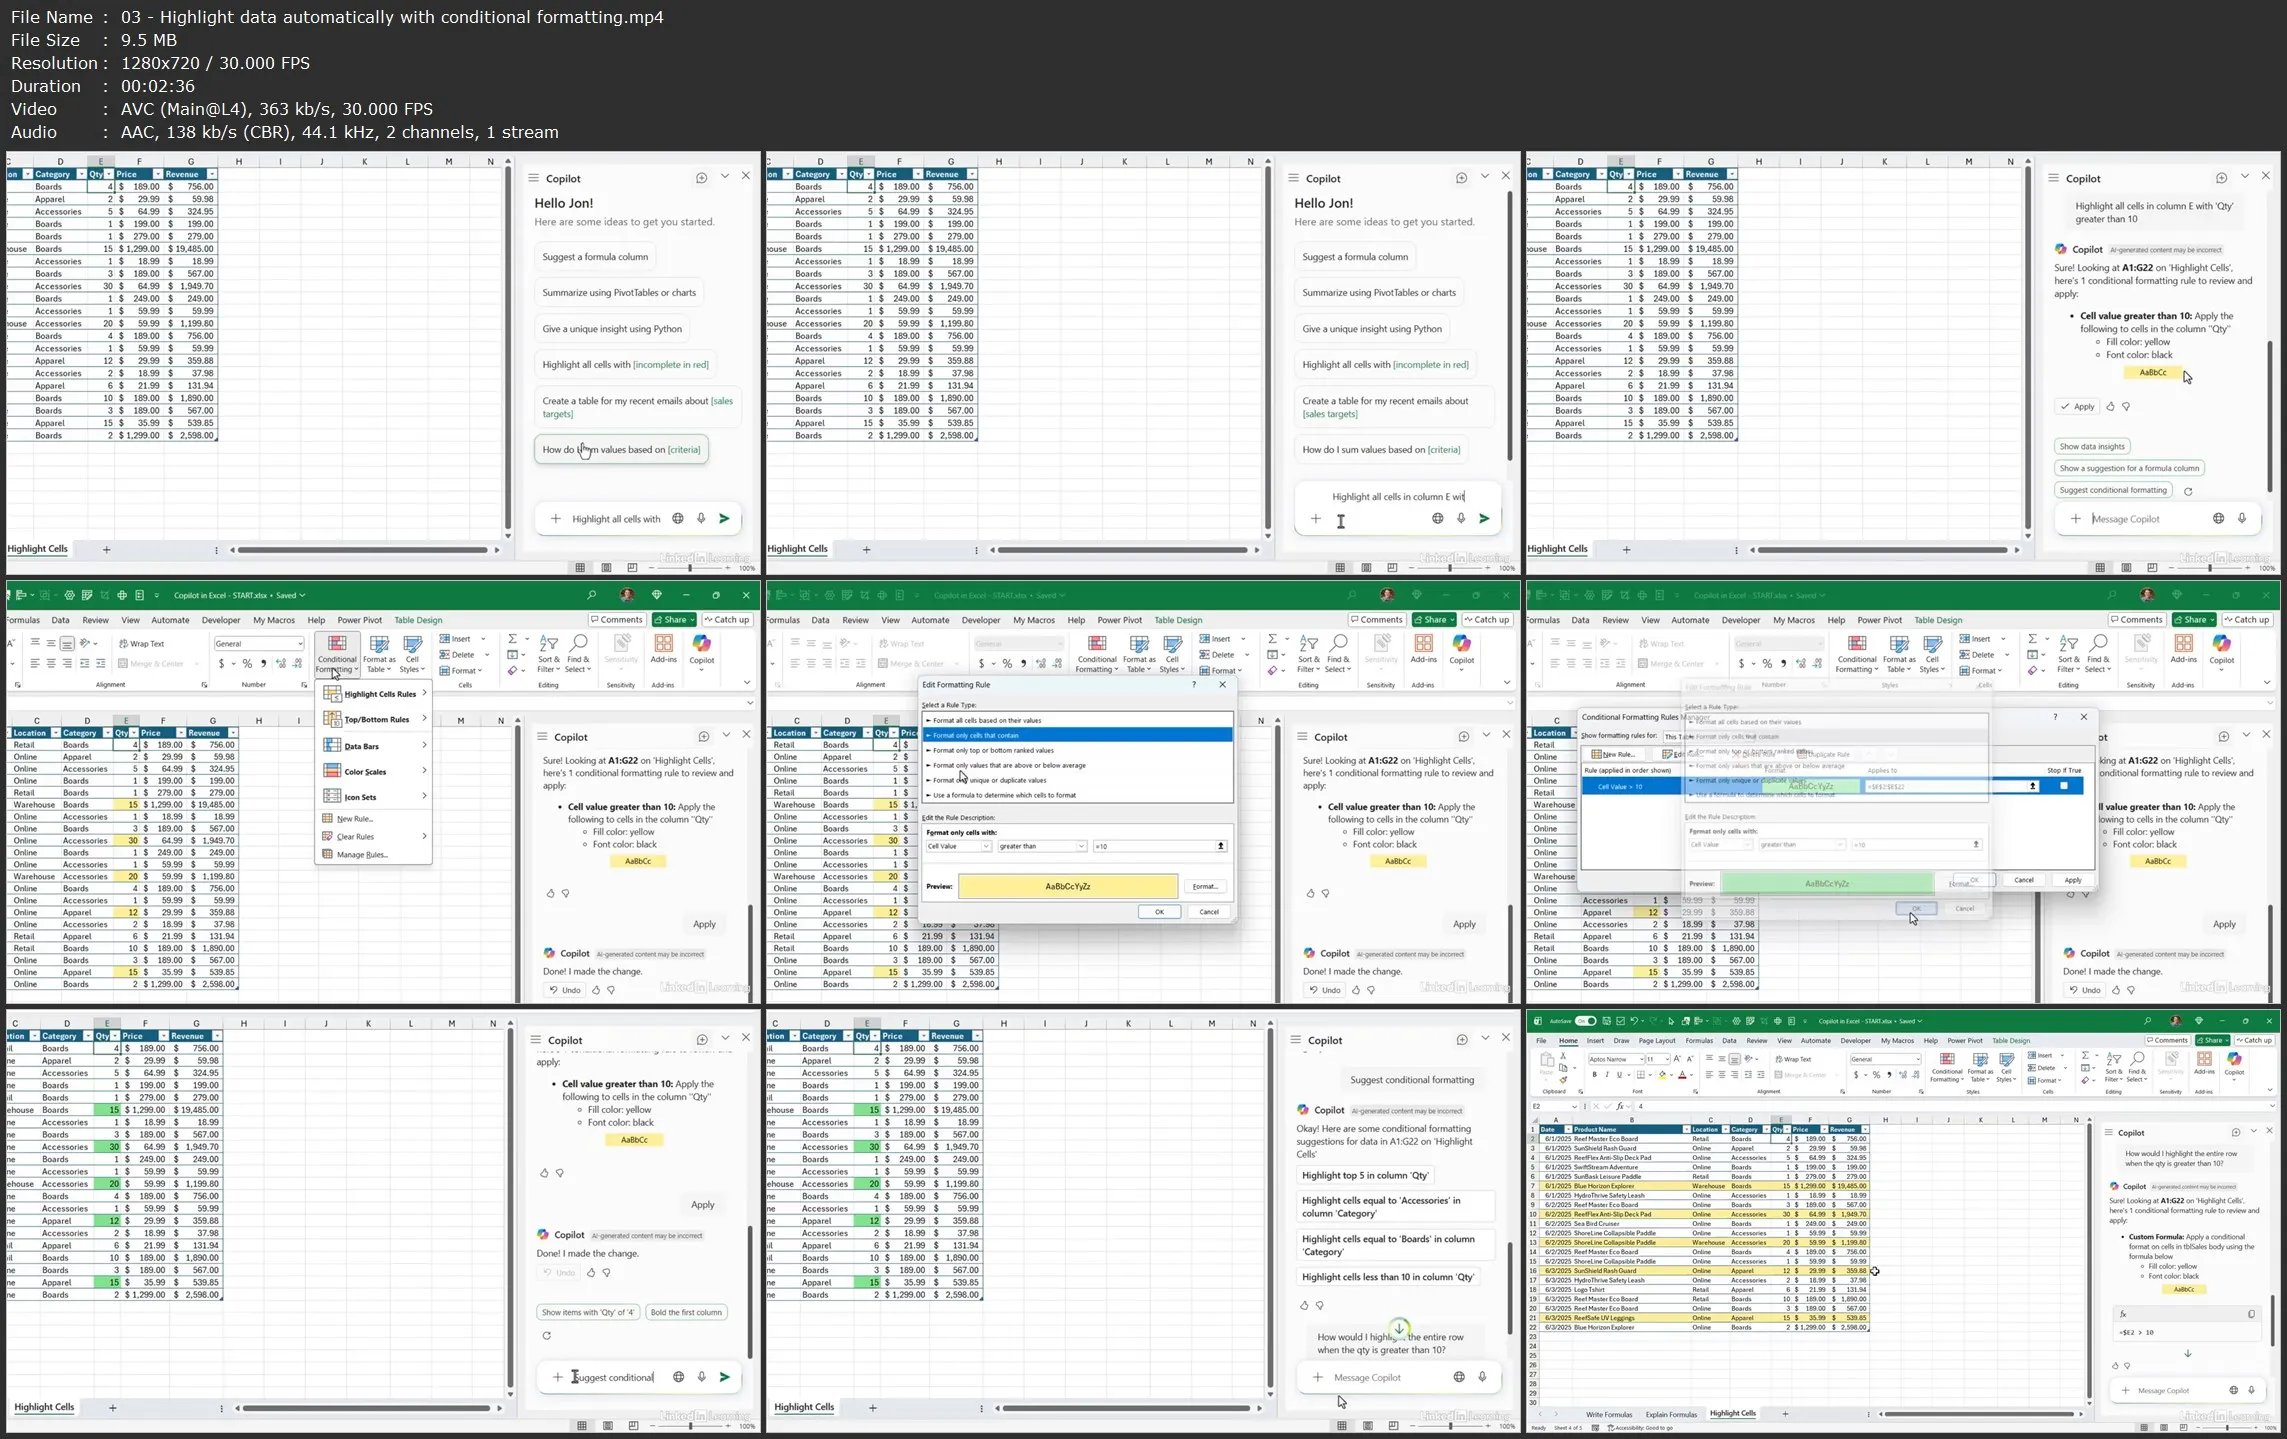2287x1439 pixels.
Task: Toggle Bold in the Font group
Action: (1594, 1075)
